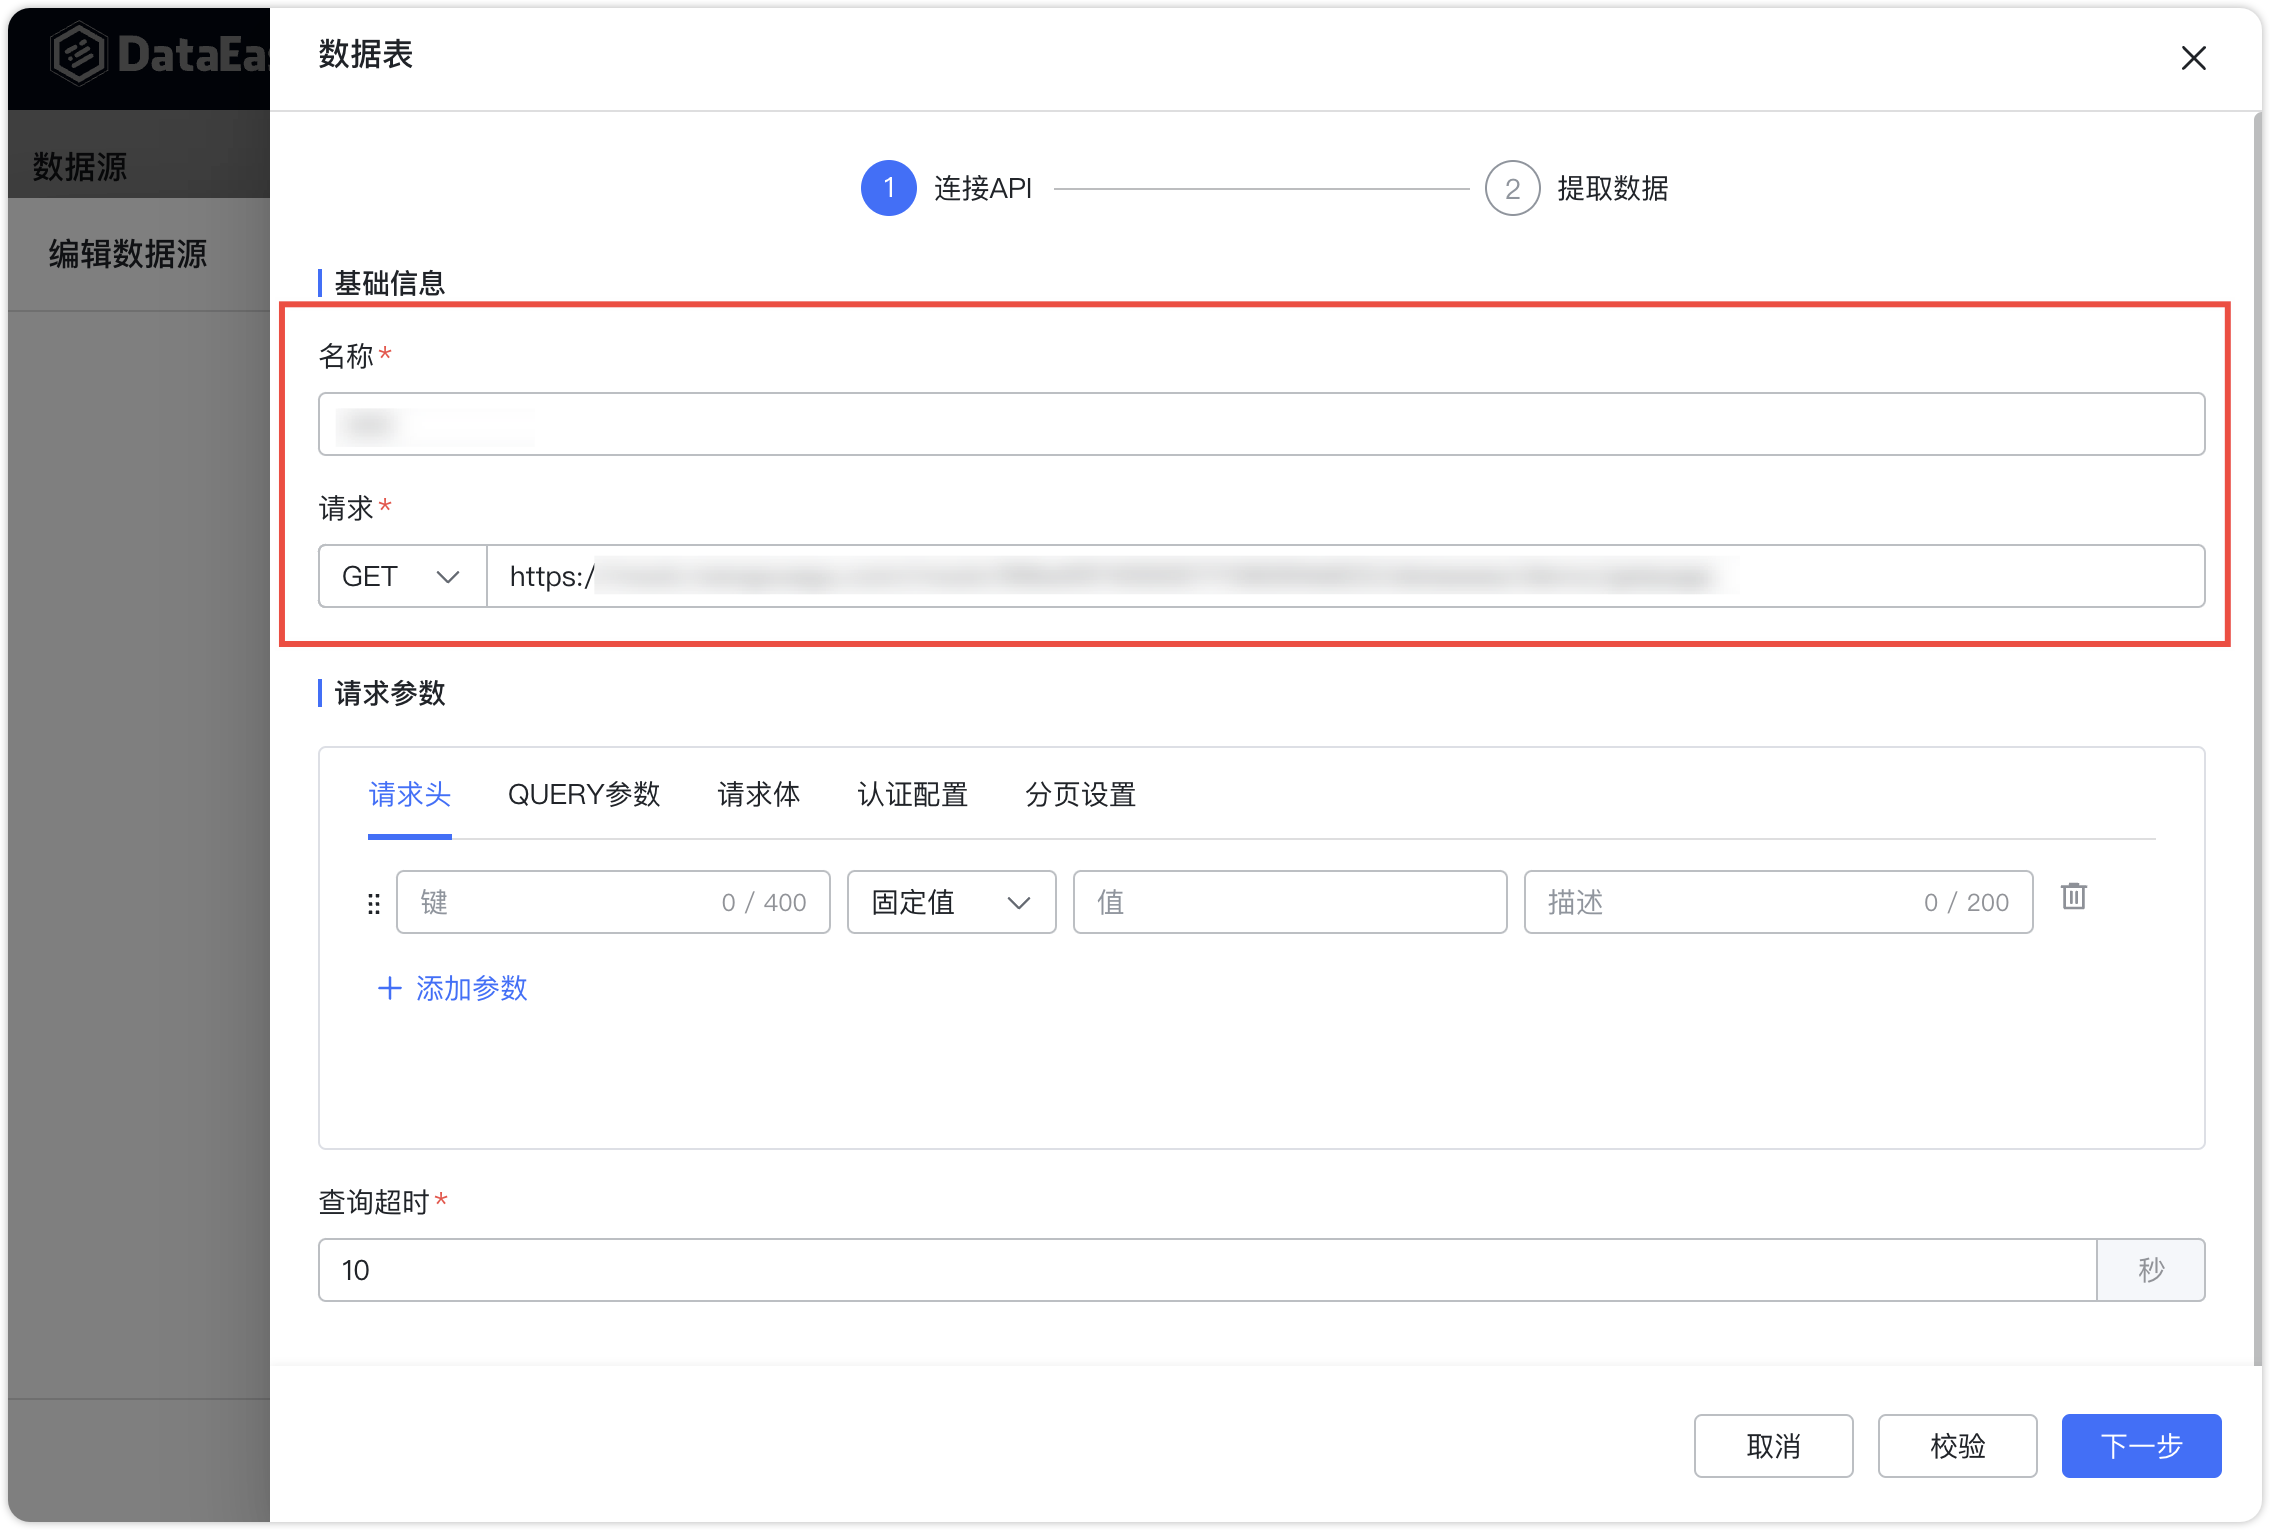This screenshot has height=1530, width=2270.
Task: Click the 秒 unit suffix
Action: click(x=2151, y=1270)
